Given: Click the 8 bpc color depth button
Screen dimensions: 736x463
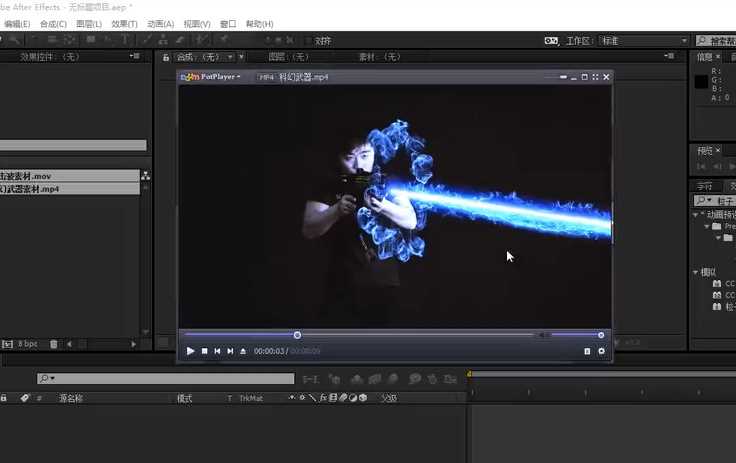Looking at the screenshot, I should click(x=27, y=344).
